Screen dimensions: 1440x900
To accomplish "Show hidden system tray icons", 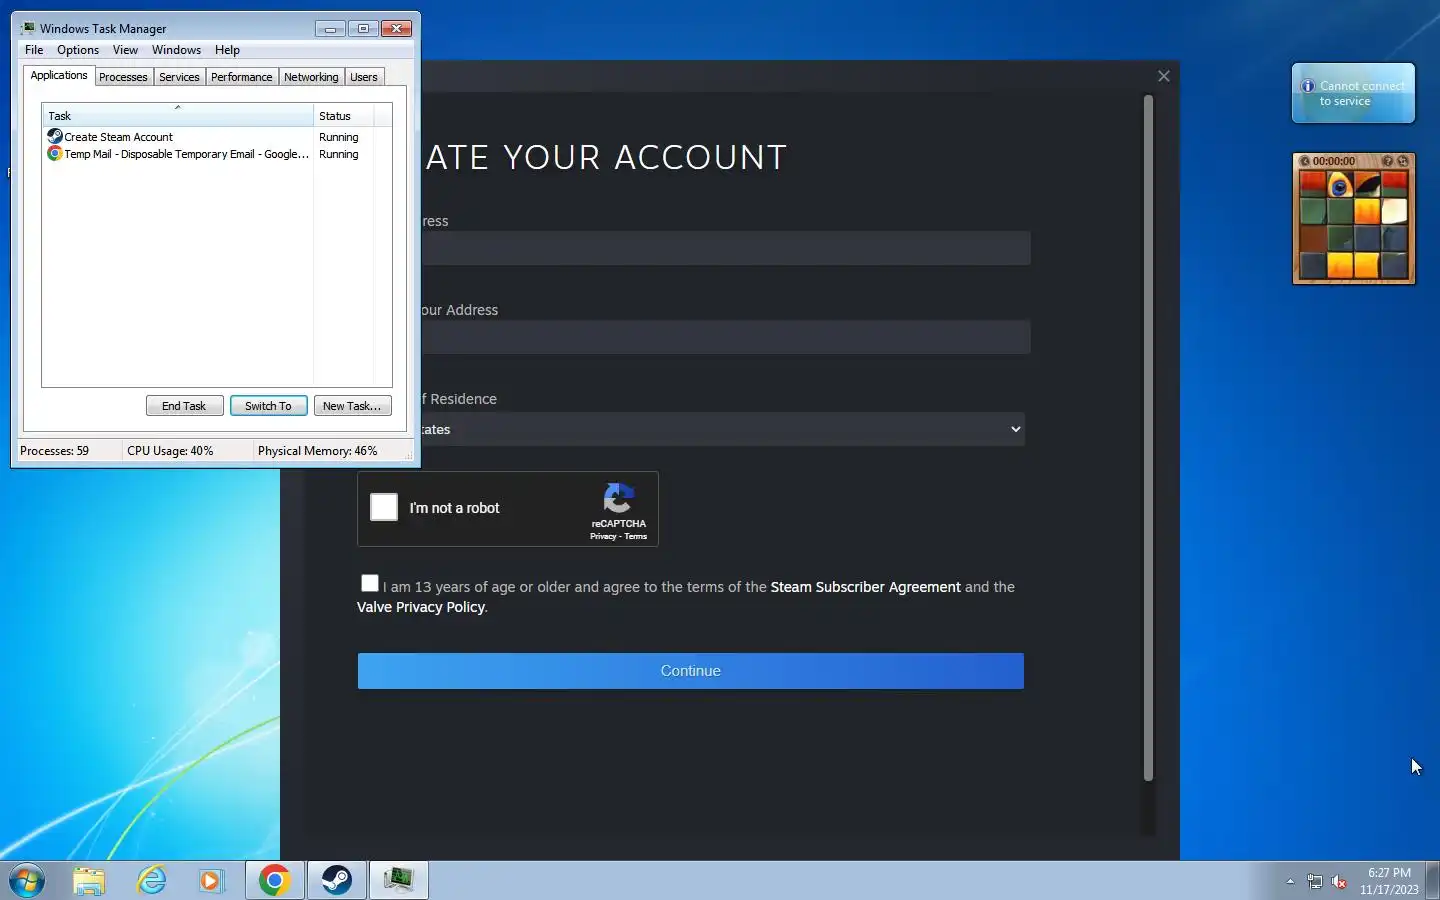I will point(1290,881).
